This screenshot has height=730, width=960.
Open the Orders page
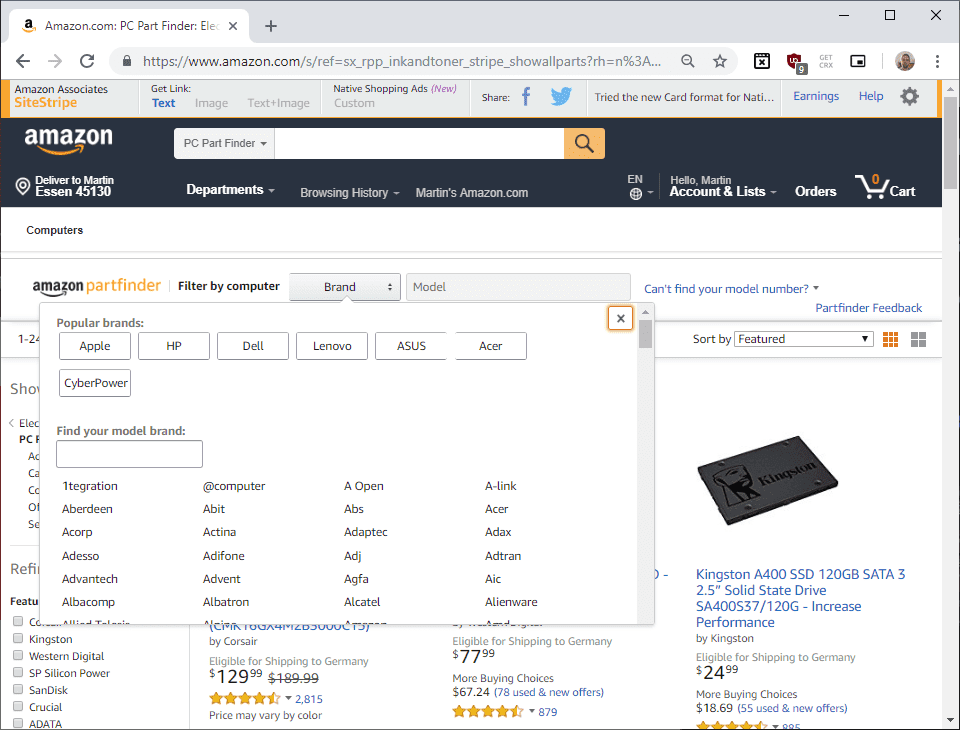click(x=815, y=192)
